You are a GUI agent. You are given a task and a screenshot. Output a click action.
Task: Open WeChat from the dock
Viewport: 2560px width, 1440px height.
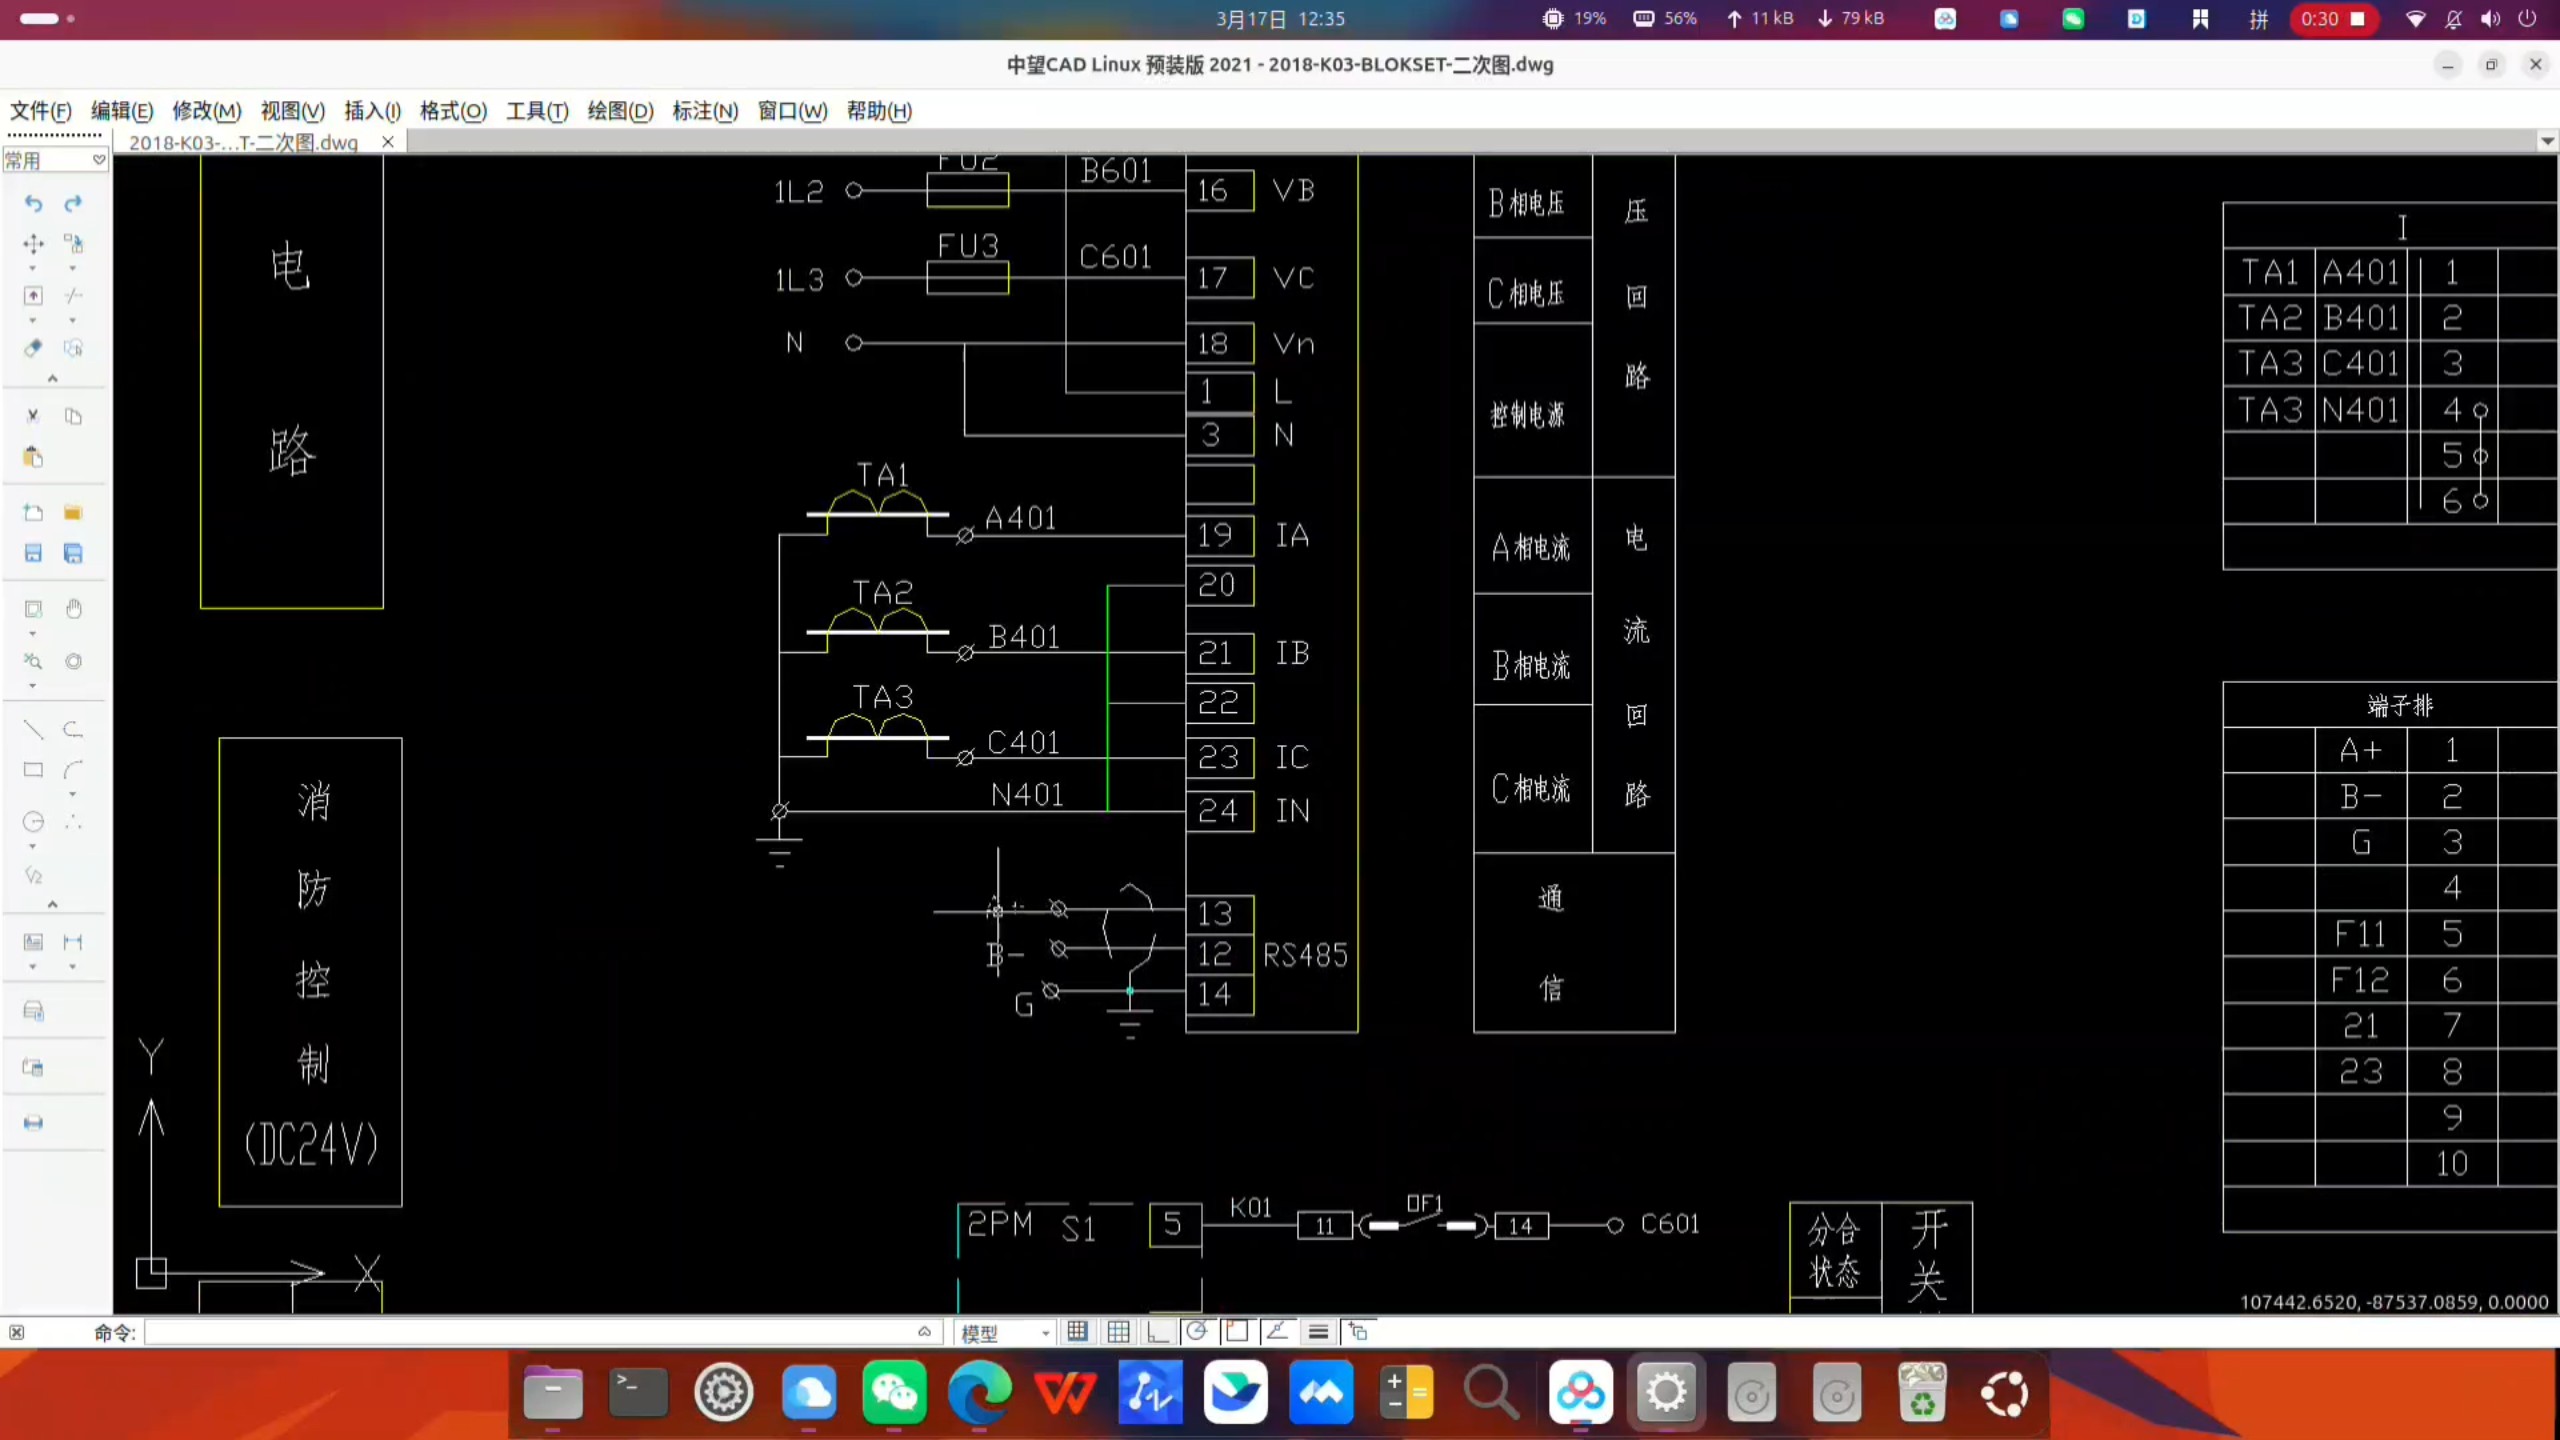(894, 1392)
